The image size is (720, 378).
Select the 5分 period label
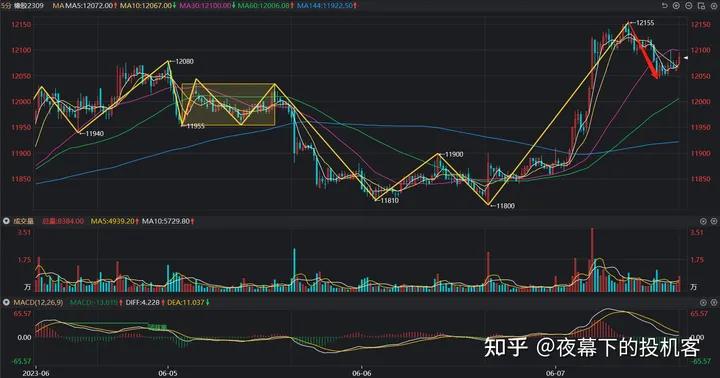[x=6, y=6]
